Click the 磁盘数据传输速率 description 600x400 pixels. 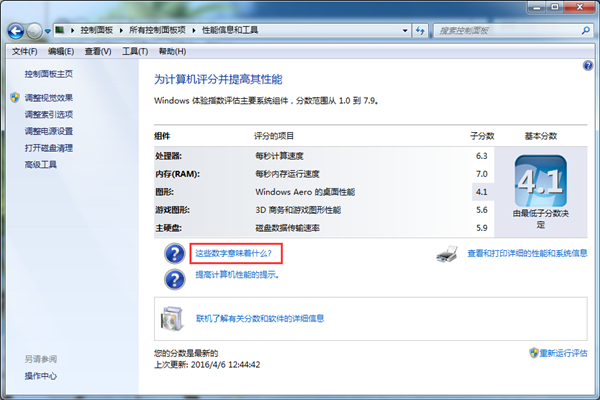click(x=287, y=228)
